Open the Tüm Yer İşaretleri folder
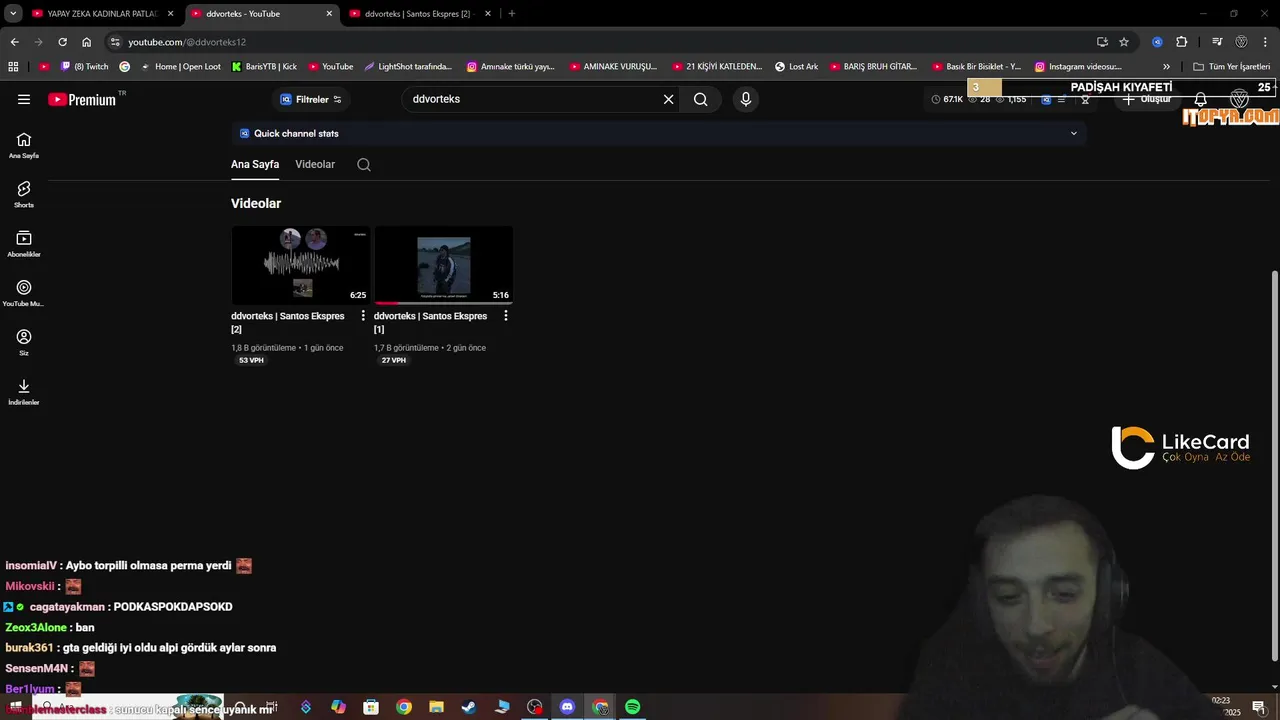 [x=1231, y=67]
